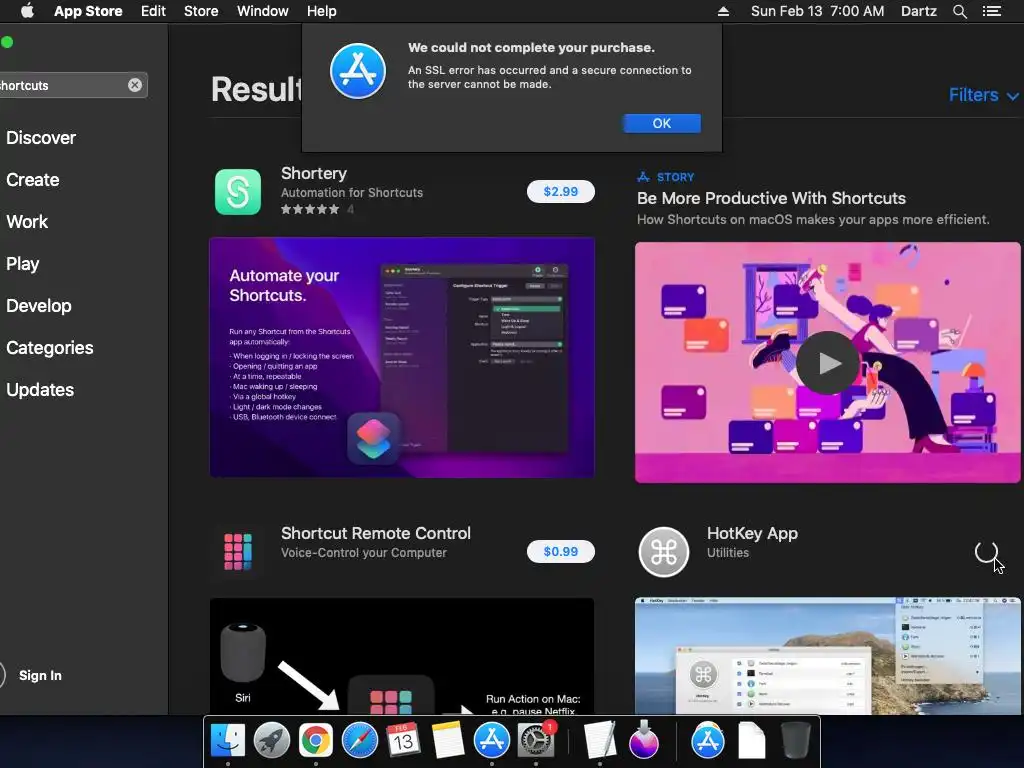Open the Discover section in sidebar
Screen dimensions: 1024x768
pos(41,138)
